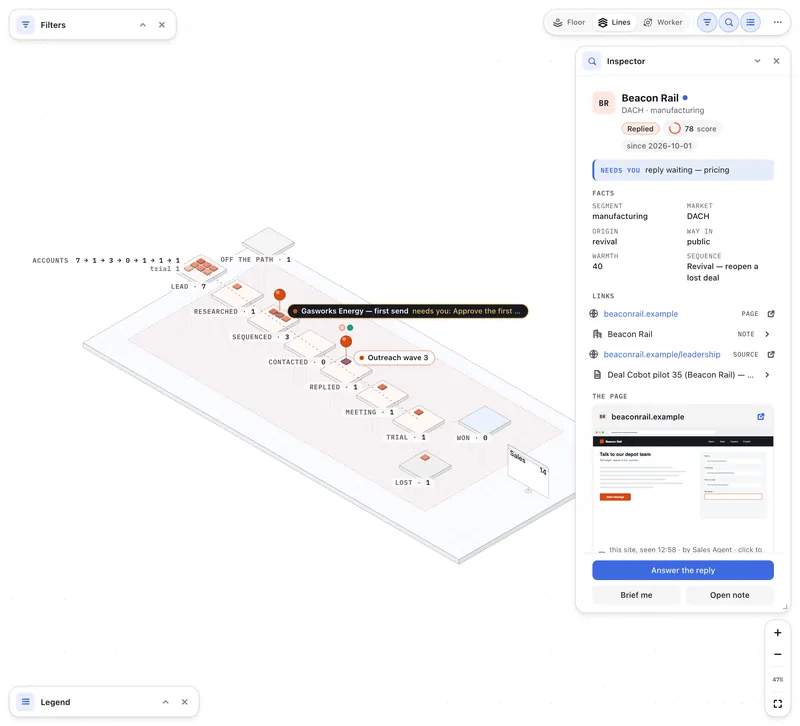Click globe icon beside leadership source link
800x726 pixels.
[x=593, y=355]
